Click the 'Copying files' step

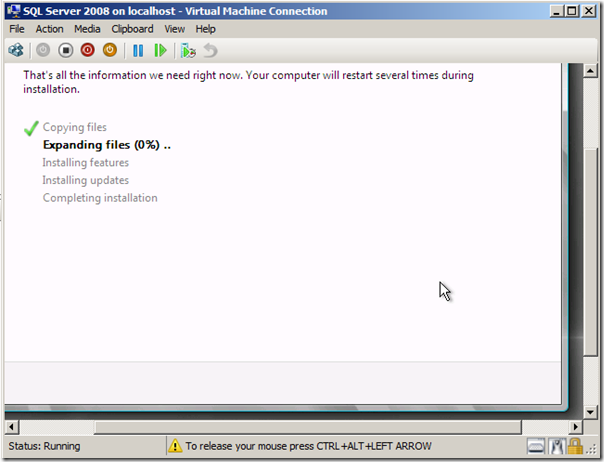coord(75,127)
